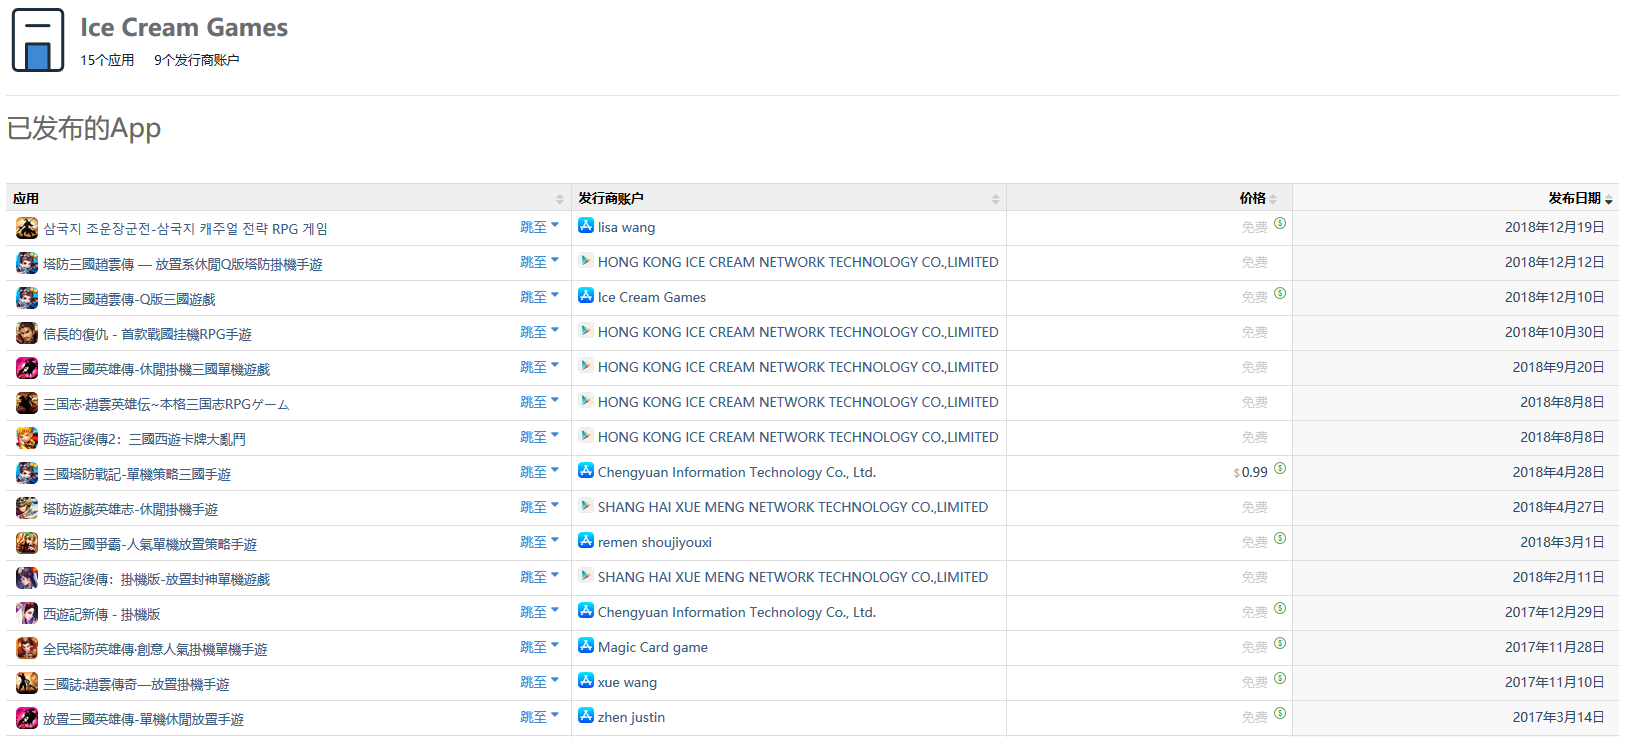Open first Chengyuan Information Technology link, 2018年4月28日 row
Viewport: 1625px width, 737px height.
click(x=737, y=472)
